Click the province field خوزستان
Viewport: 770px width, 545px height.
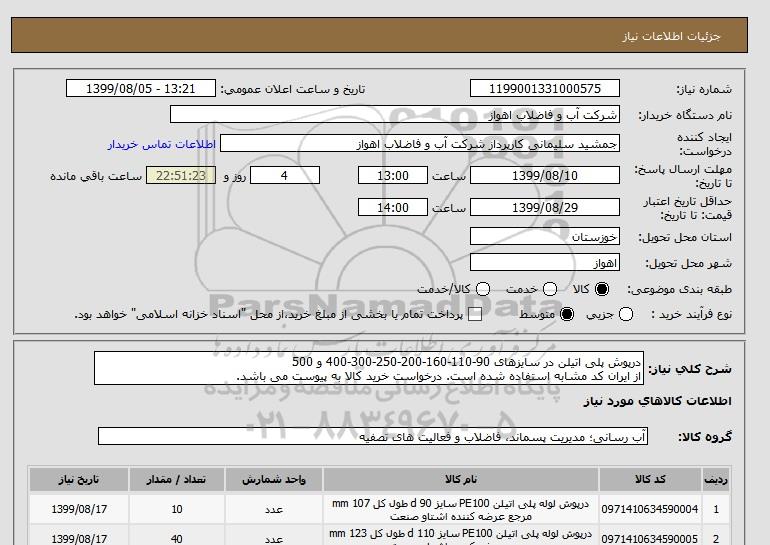[545, 237]
